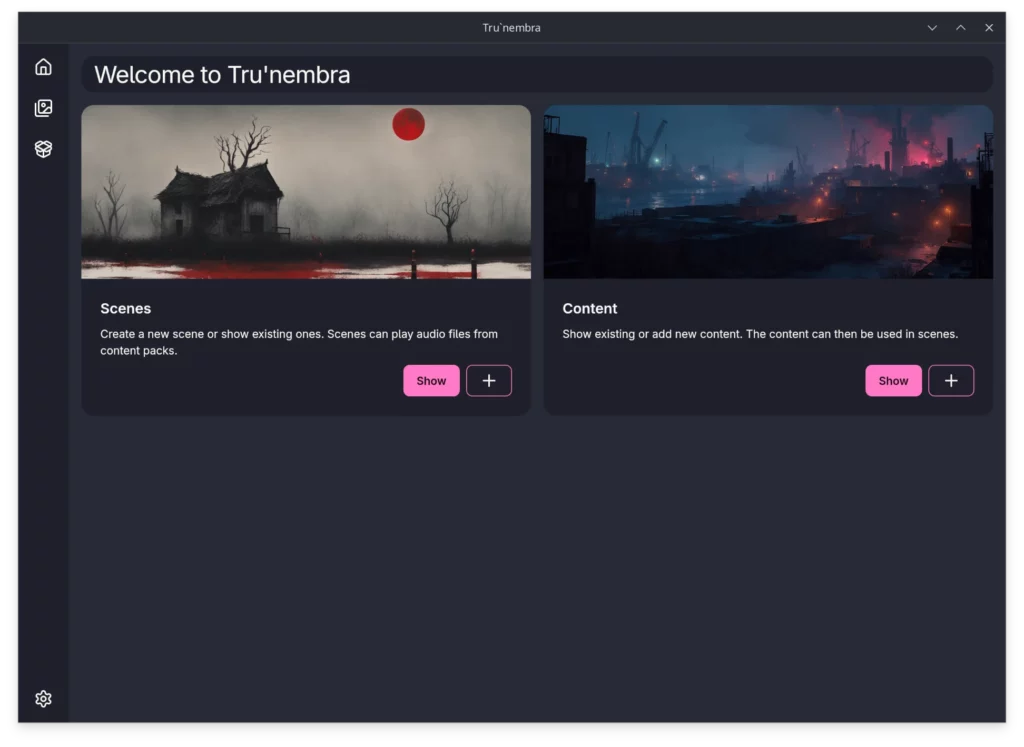Screen dimensions: 1024x747
Task: Add a new scene with plus button
Action: (x=488, y=381)
